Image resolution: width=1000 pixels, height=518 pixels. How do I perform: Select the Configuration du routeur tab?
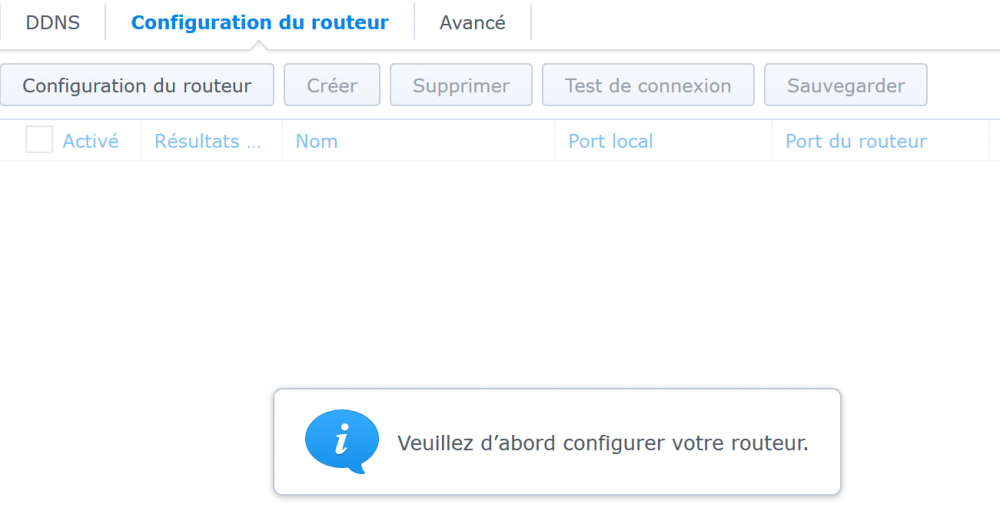point(259,22)
